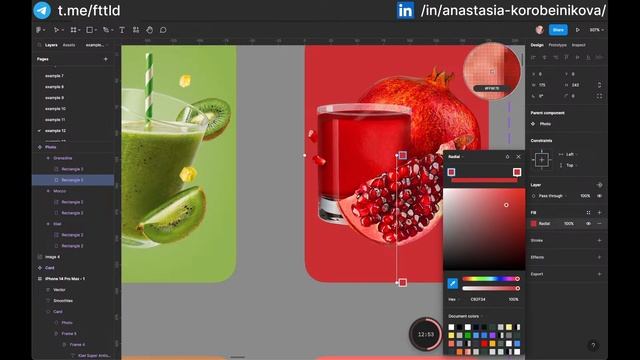Add an export setting with plus icon

click(x=599, y=274)
